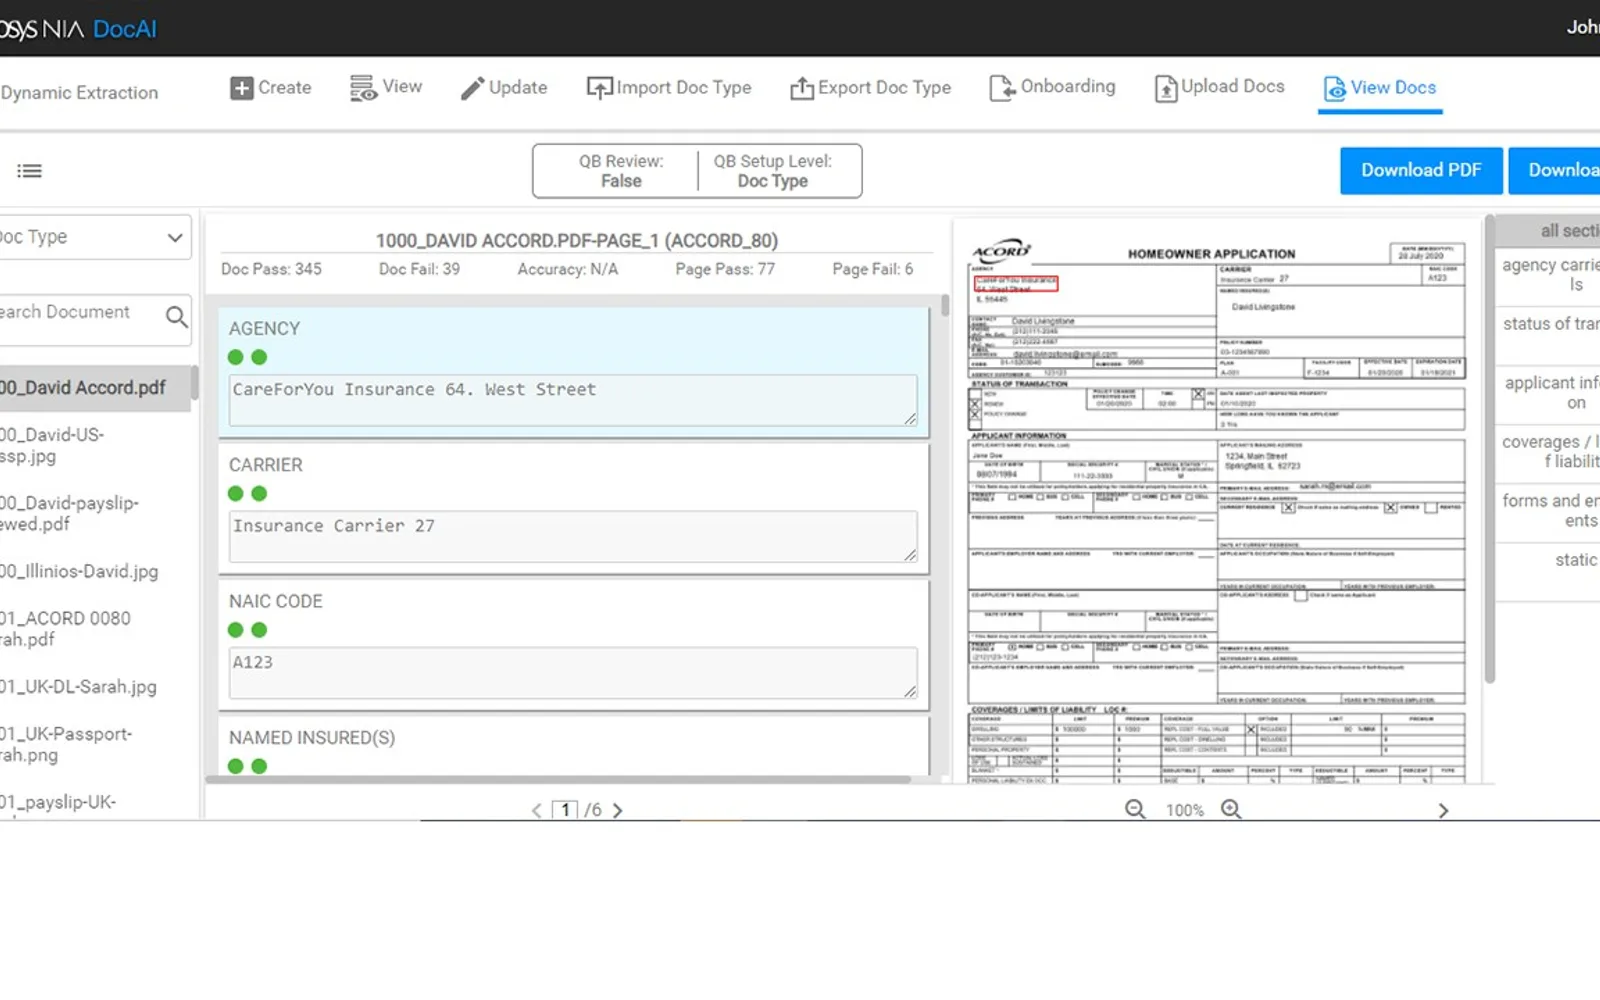Viewport: 1600px width, 1000px height.
Task: Select the UK-DL-Sarah.jpg document
Action: 79,687
